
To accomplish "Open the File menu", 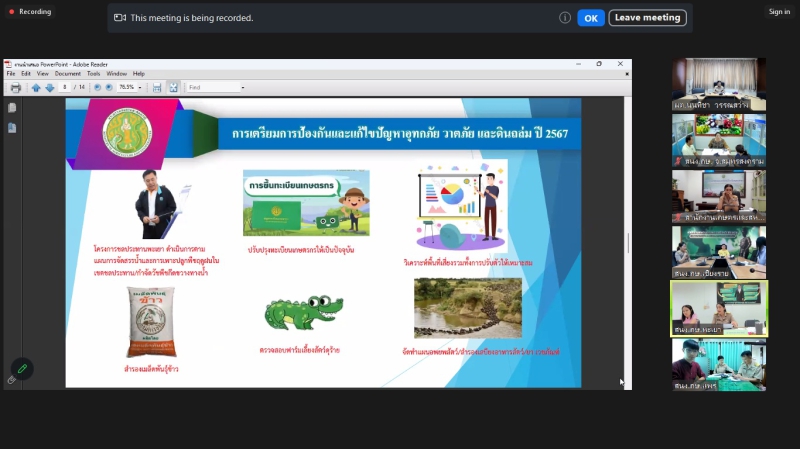I will (11, 73).
